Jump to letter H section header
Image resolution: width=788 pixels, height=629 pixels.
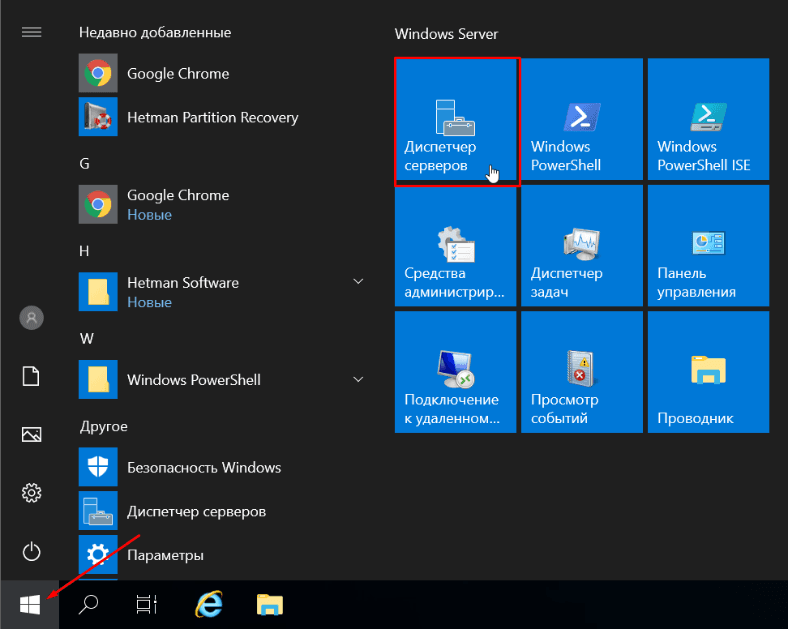[x=84, y=251]
